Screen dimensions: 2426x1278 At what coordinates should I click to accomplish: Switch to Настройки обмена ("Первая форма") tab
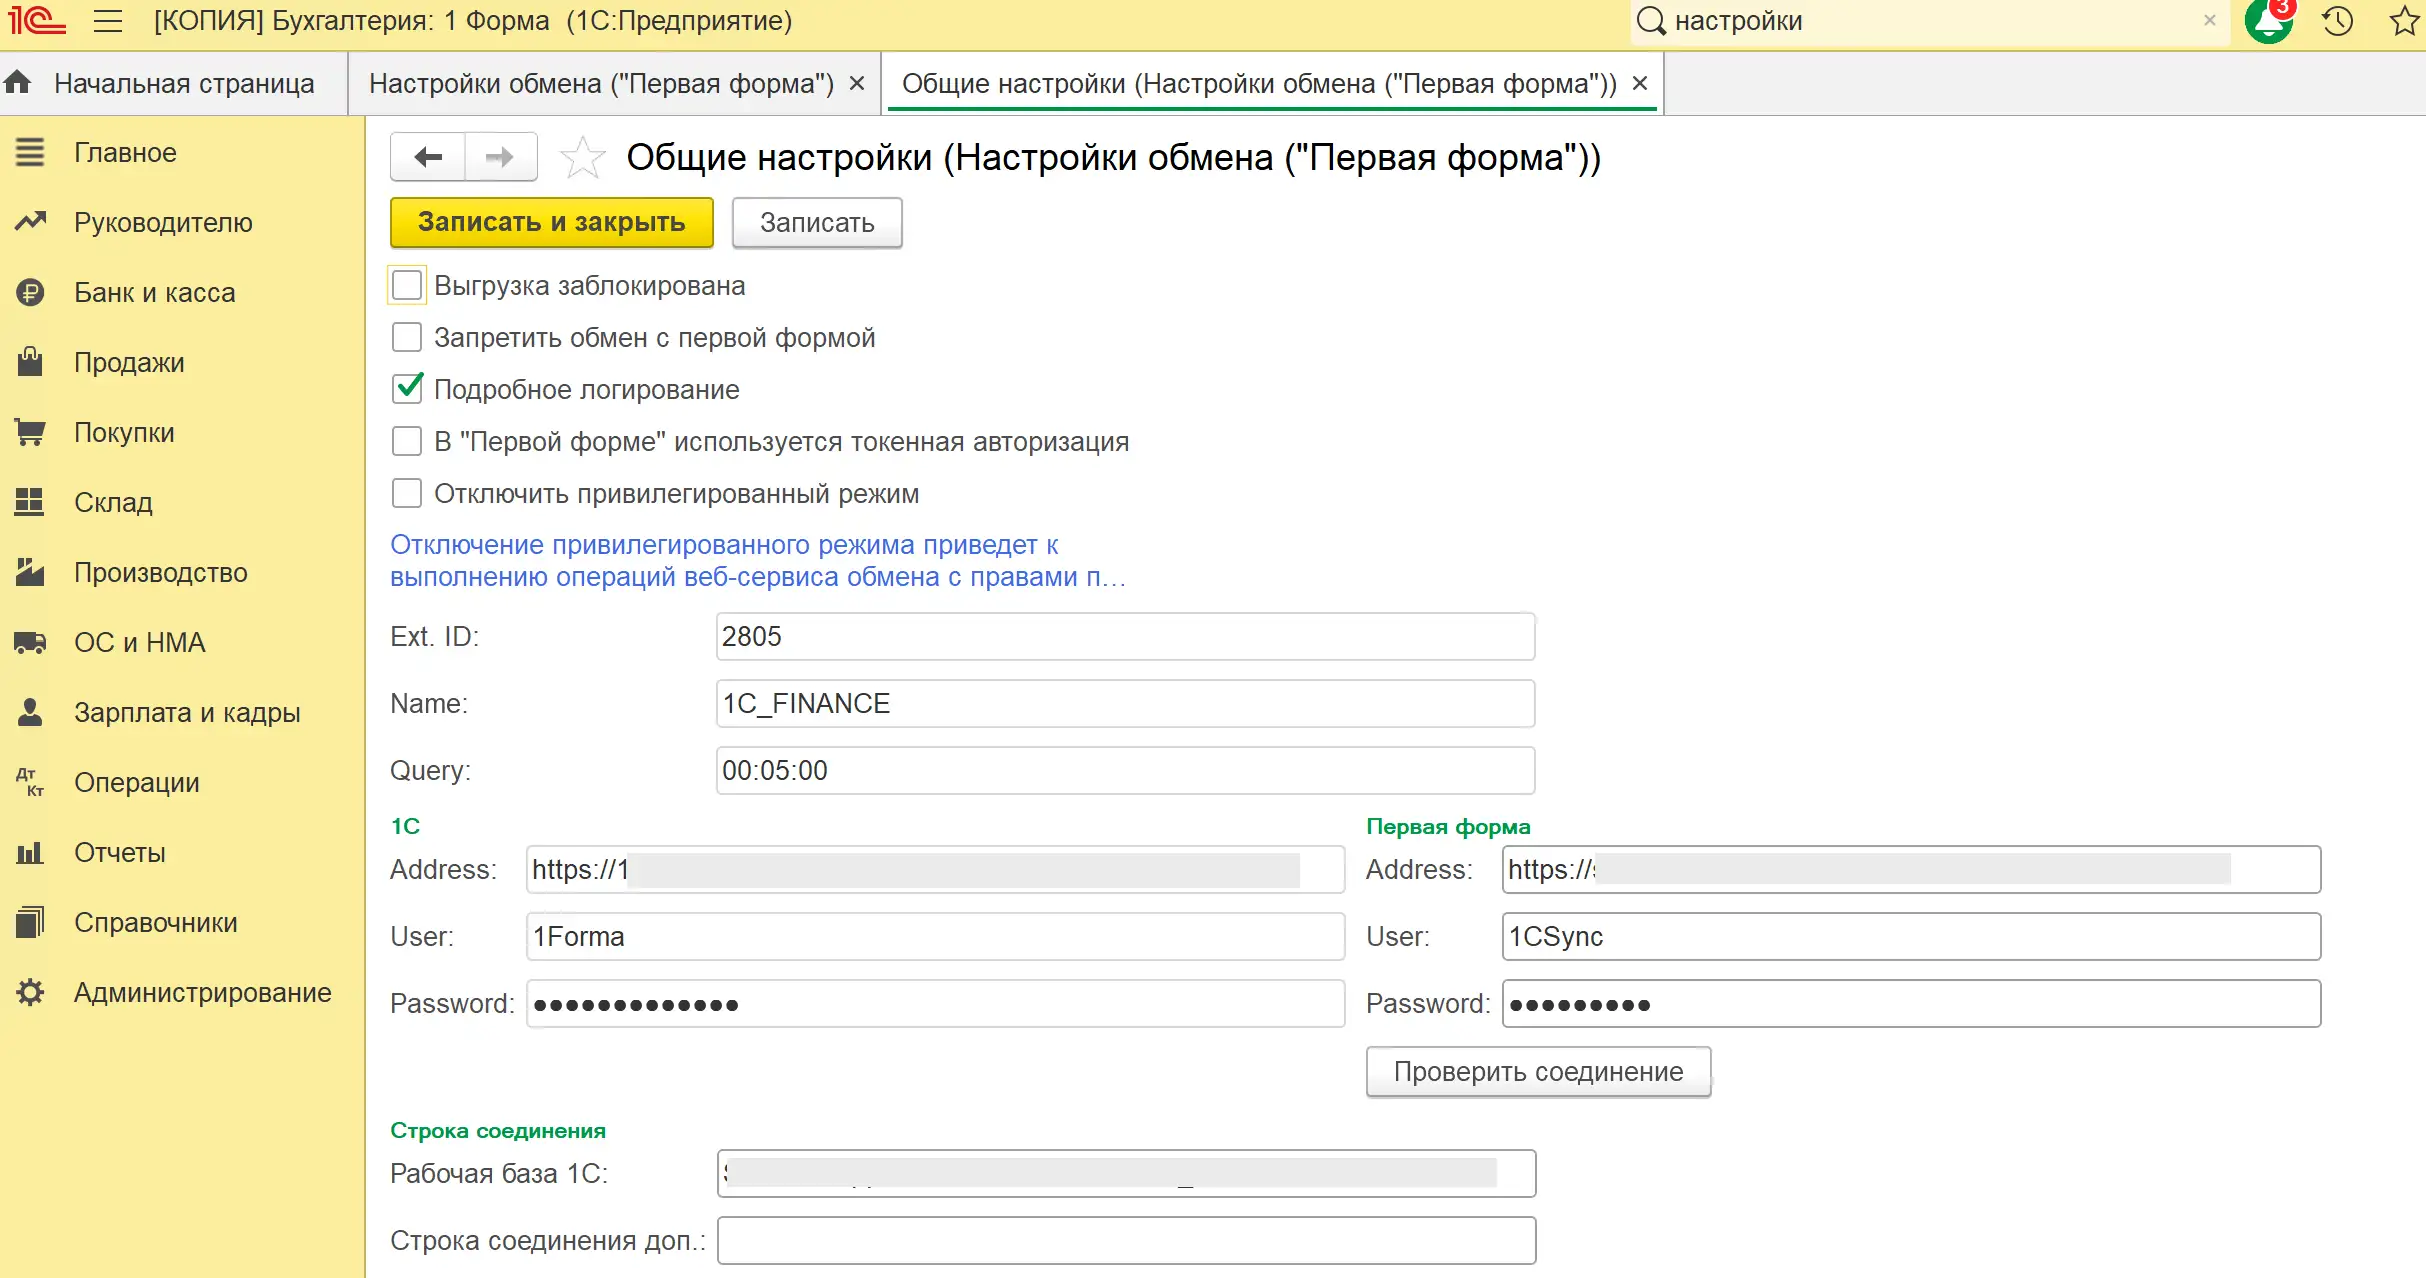601,83
